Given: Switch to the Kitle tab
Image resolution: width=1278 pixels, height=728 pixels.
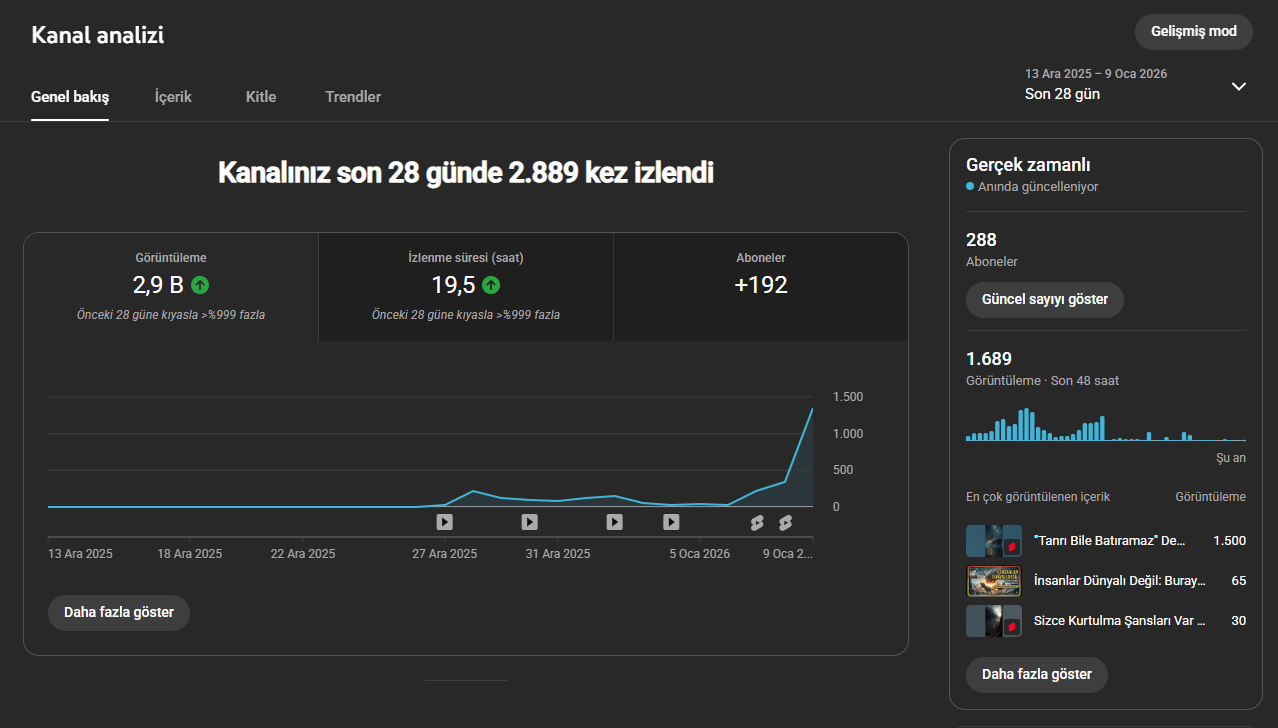Looking at the screenshot, I should [x=261, y=97].
